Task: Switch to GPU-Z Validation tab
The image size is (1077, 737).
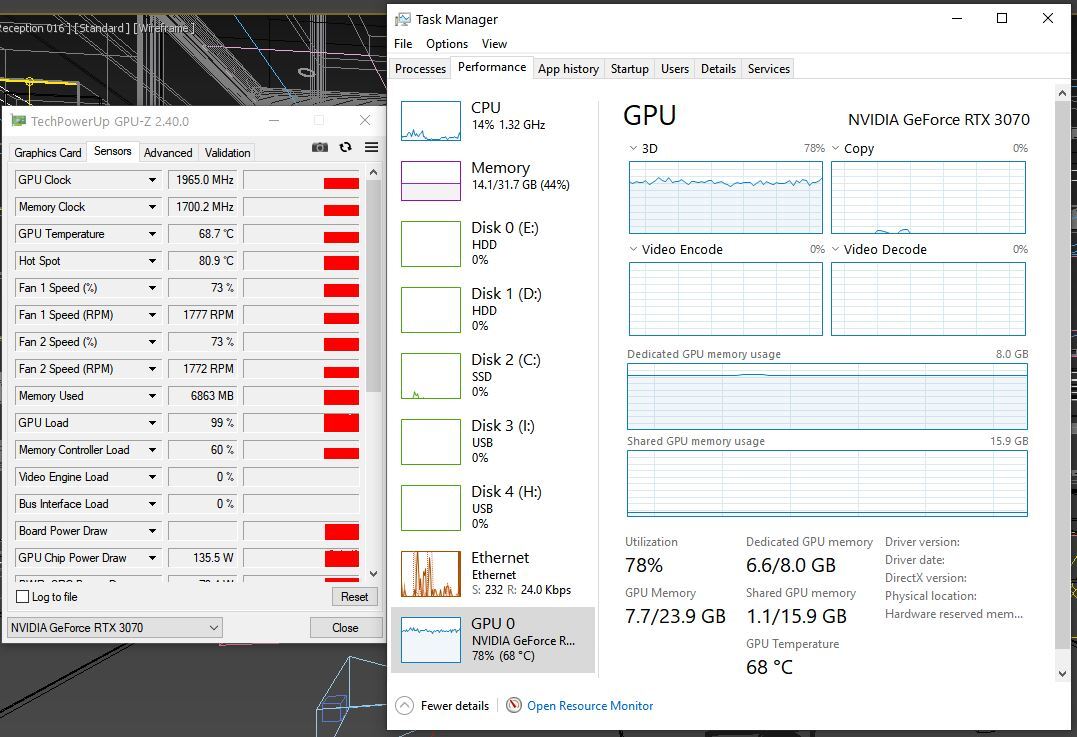Action: (x=227, y=152)
